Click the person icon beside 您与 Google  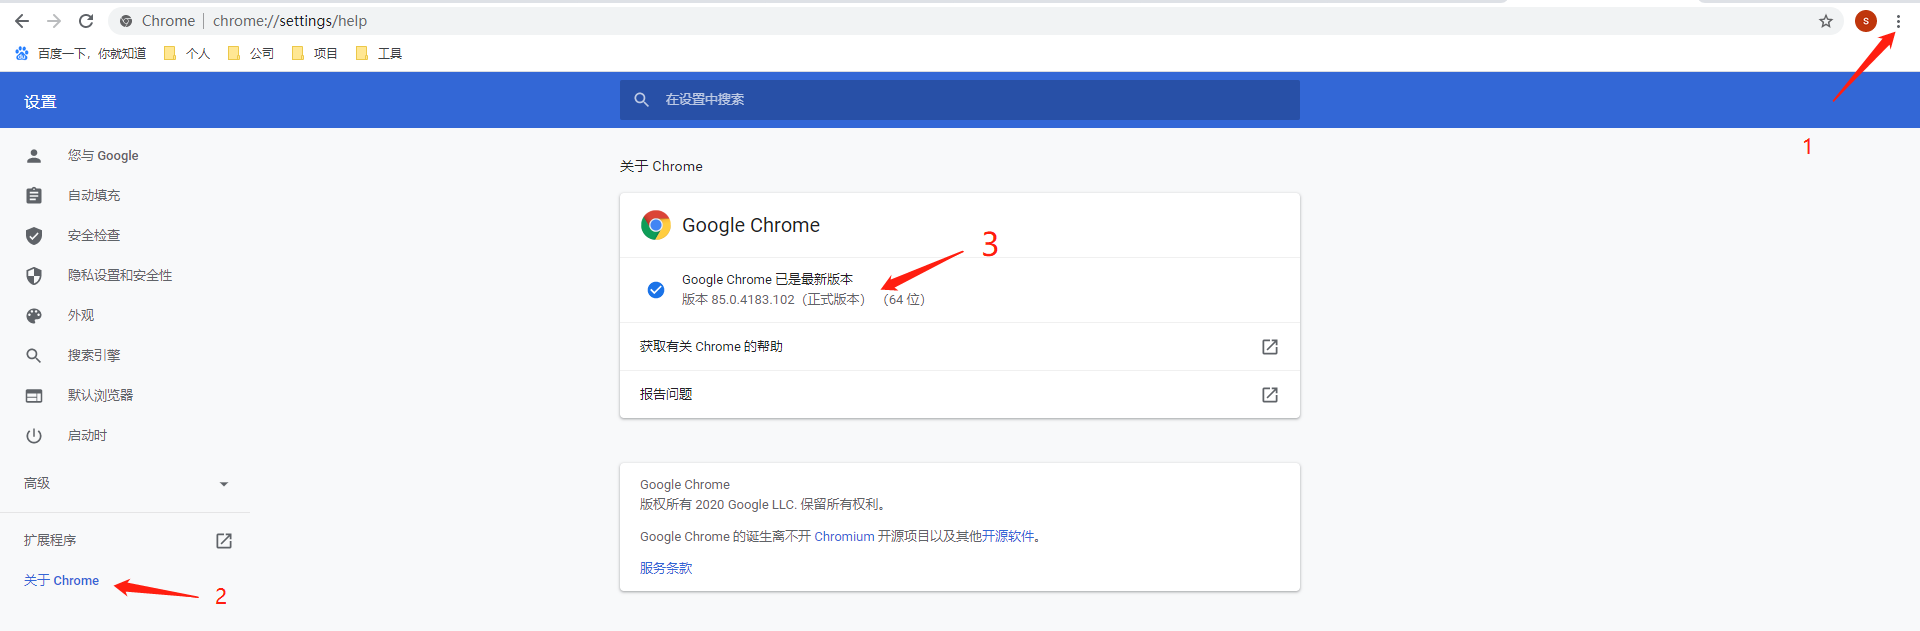click(x=34, y=155)
